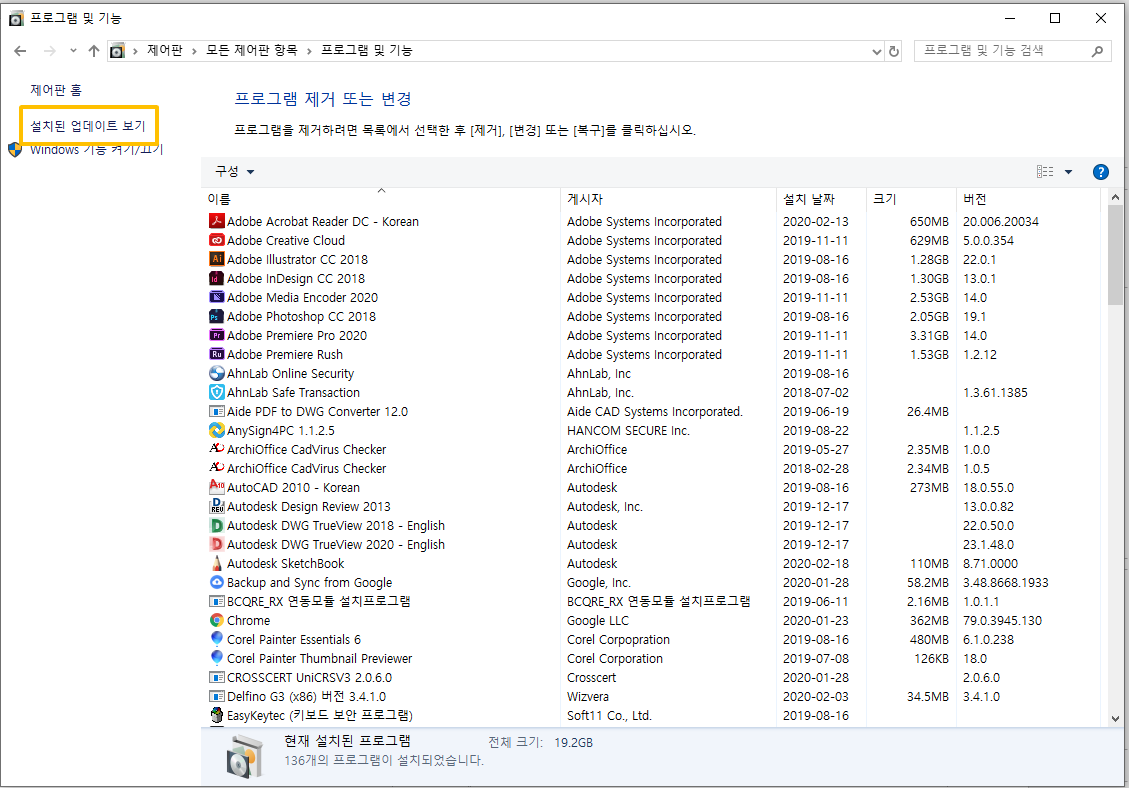
Task: Select ArchiOffice CadVirus Checker version 1.0.5
Action: coord(651,468)
